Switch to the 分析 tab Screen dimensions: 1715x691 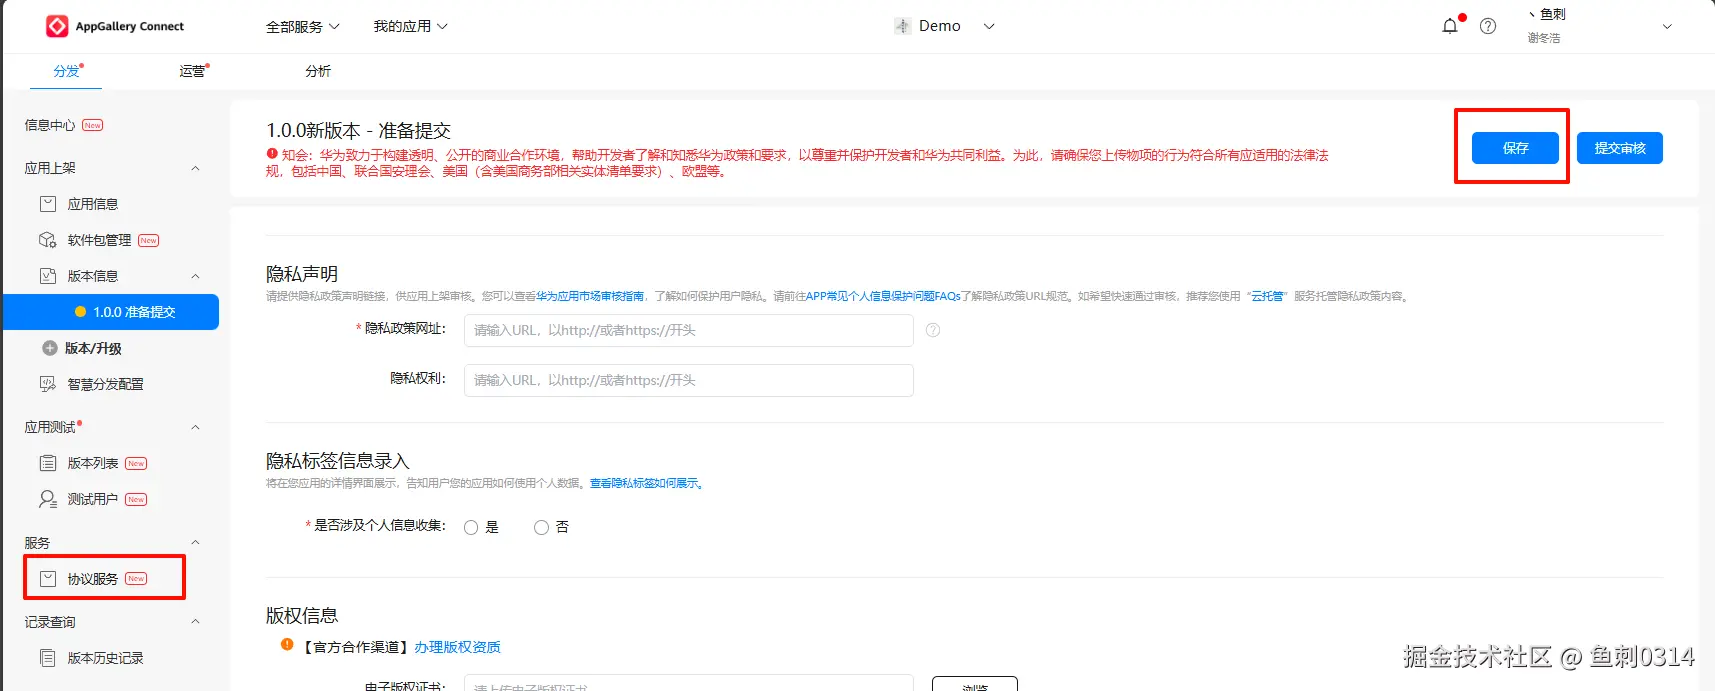click(318, 71)
